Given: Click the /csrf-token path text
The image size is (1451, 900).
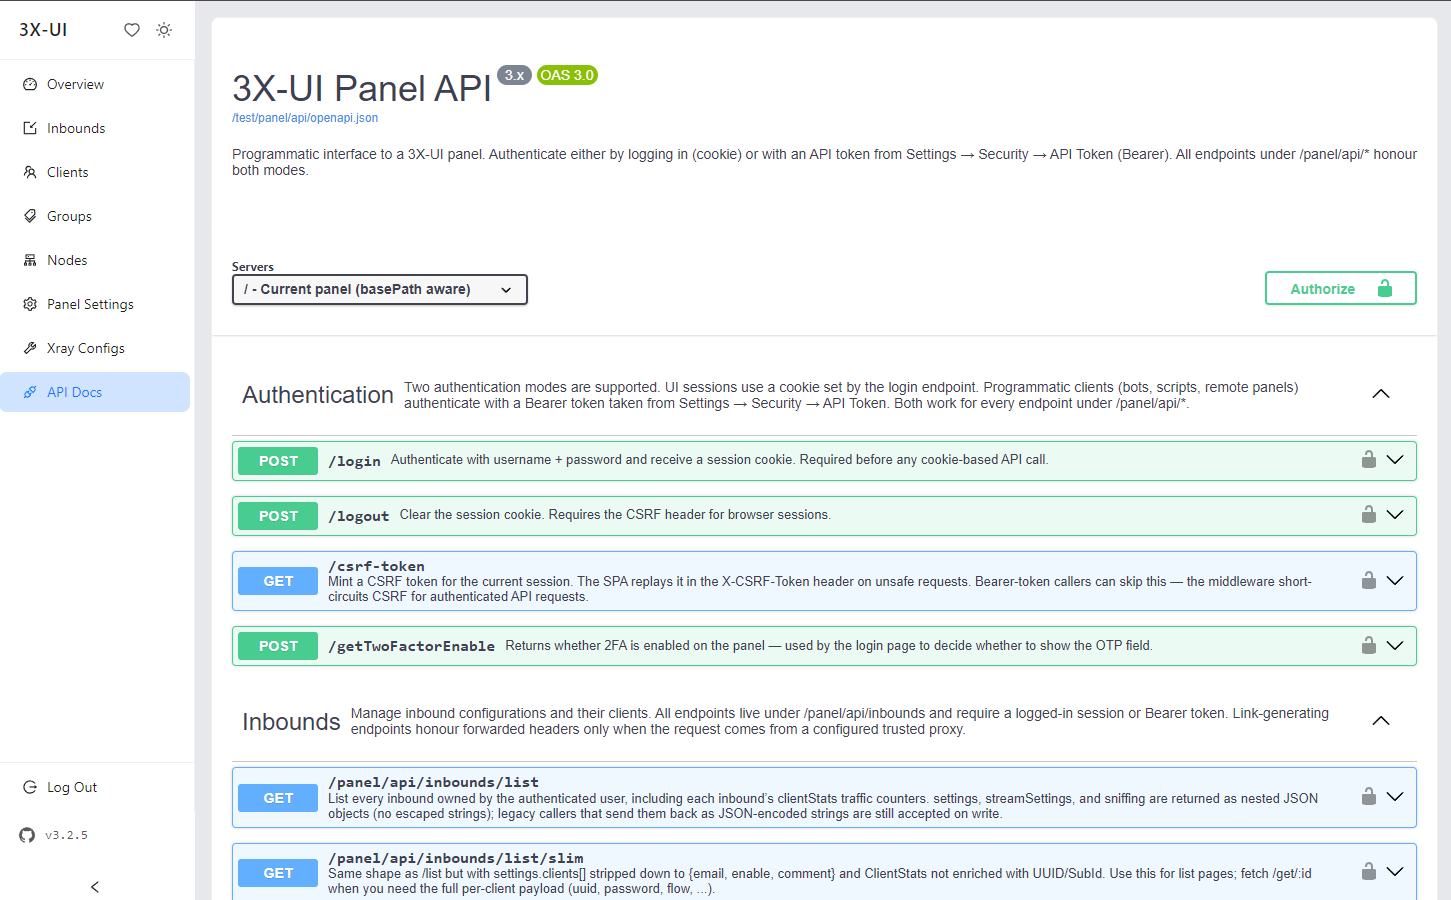Looking at the screenshot, I should pos(376,566).
